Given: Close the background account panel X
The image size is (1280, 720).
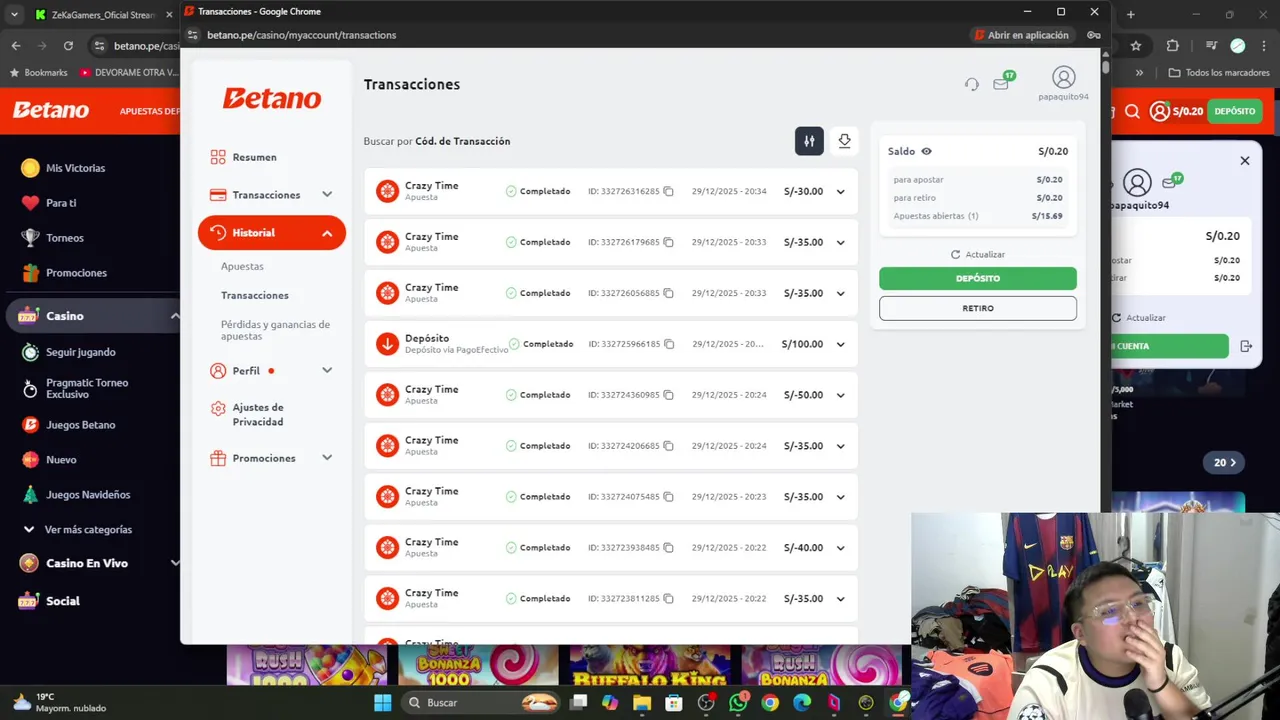Looking at the screenshot, I should click(1245, 161).
